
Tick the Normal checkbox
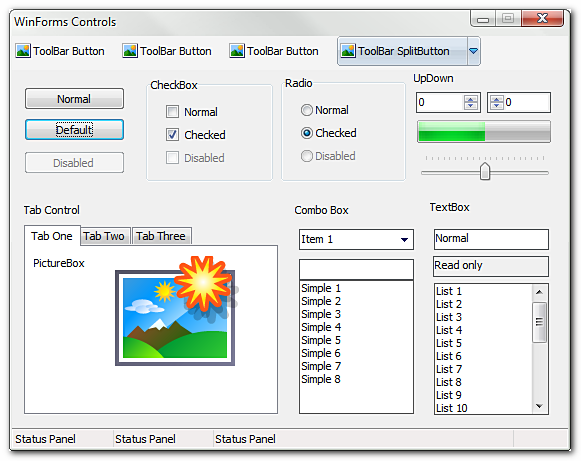click(172, 112)
